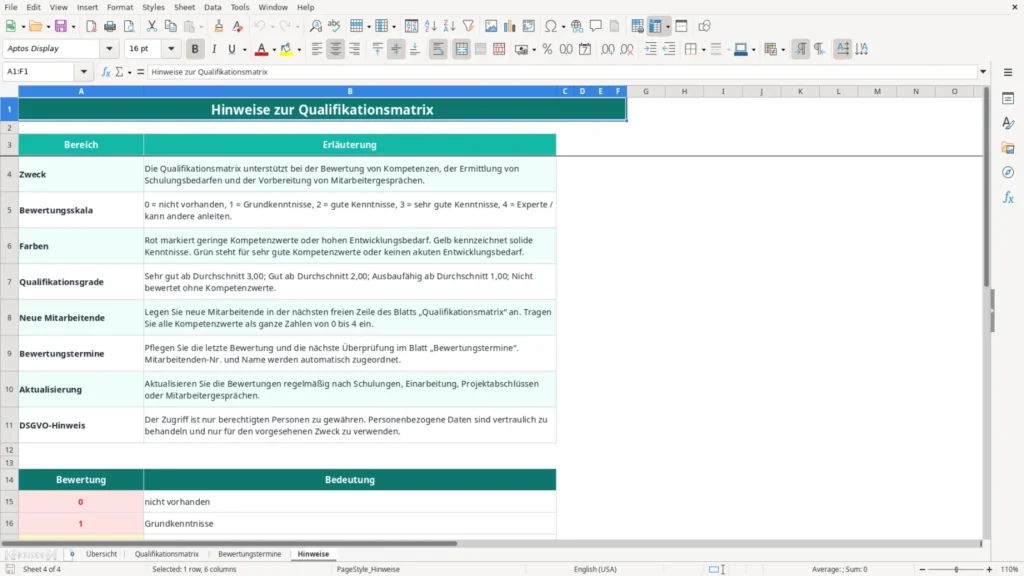Toggle Italic formatting
This screenshot has height=576, width=1024.
coord(214,49)
